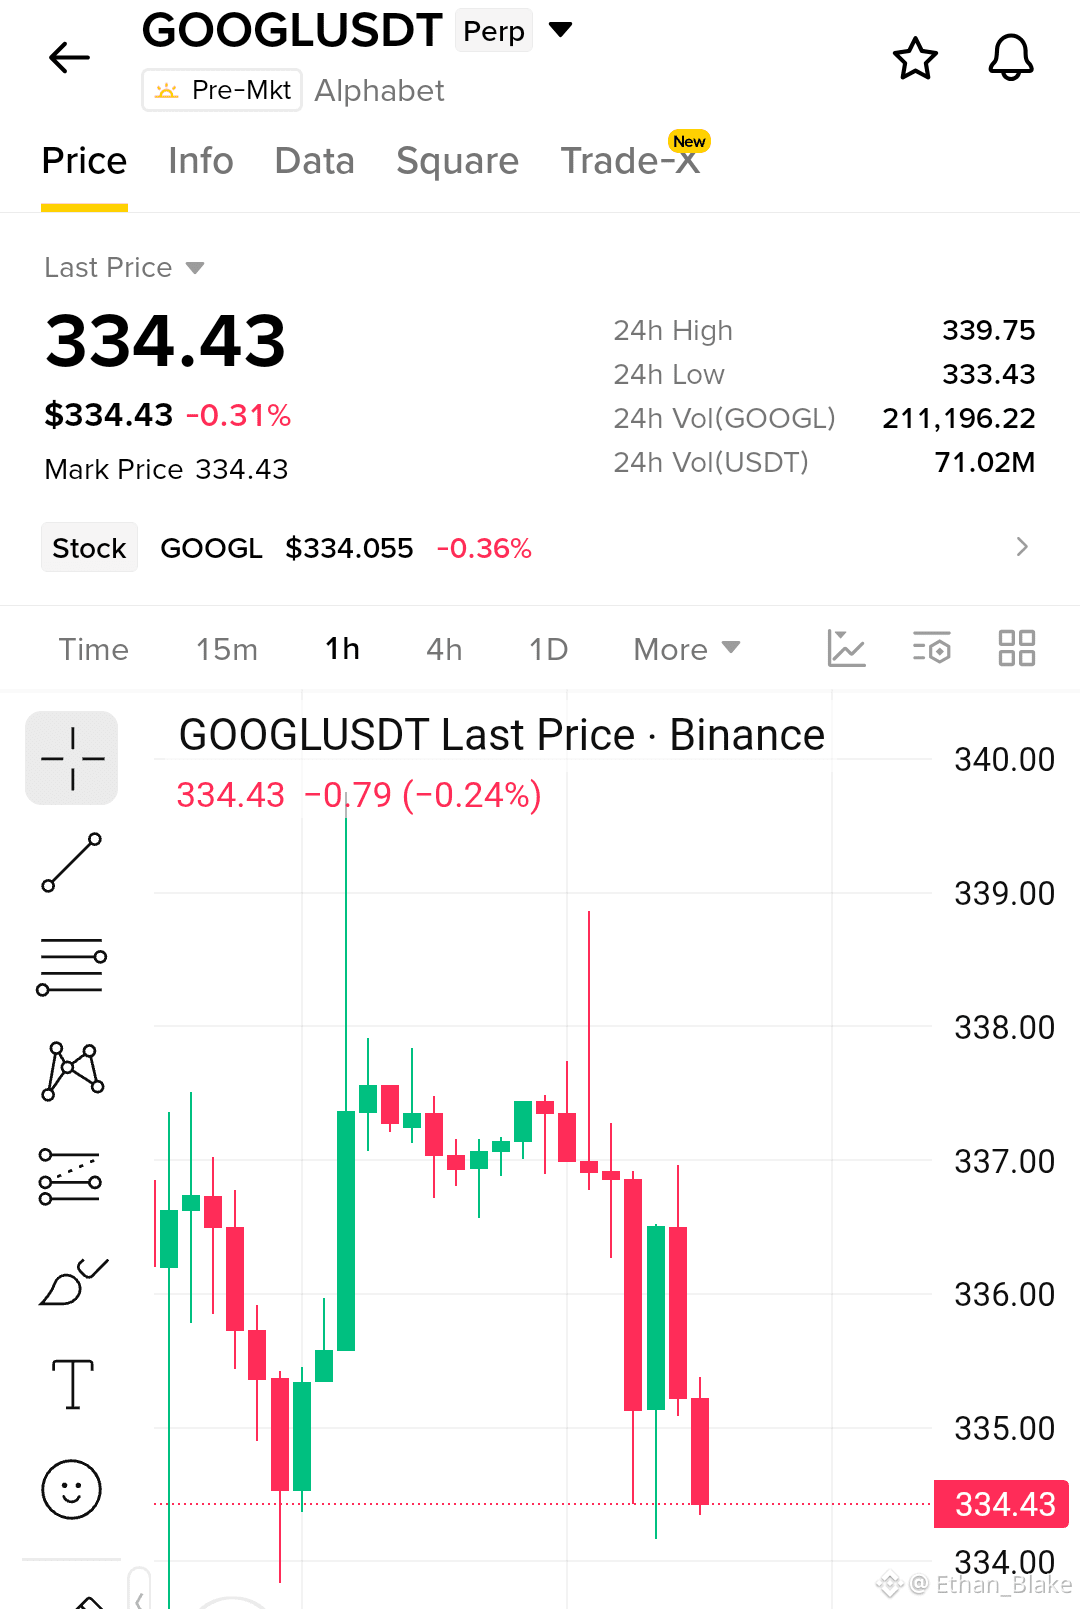The height and width of the screenshot is (1609, 1080).
Task: Select the trend line drawing tool
Action: pyautogui.click(x=72, y=862)
